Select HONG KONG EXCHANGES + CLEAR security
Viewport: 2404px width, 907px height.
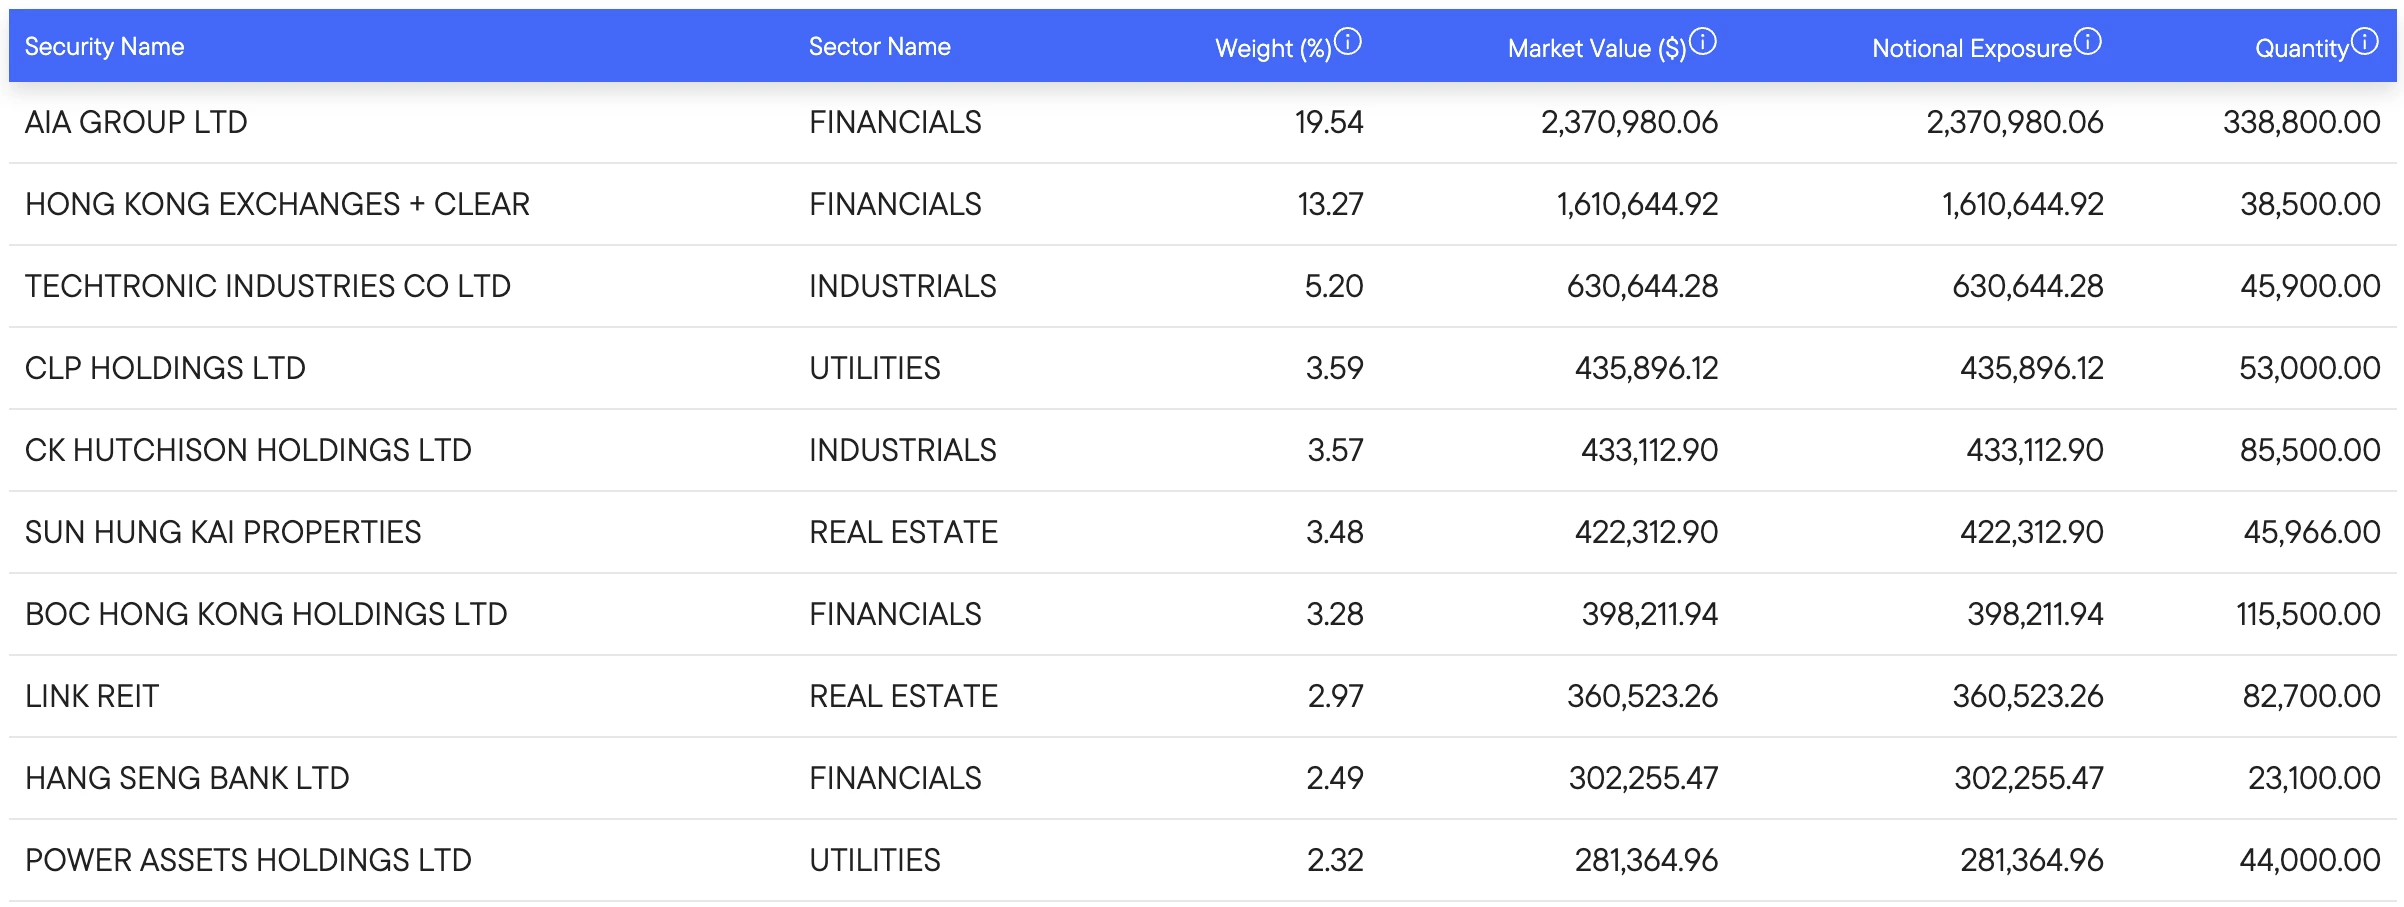pyautogui.click(x=277, y=204)
